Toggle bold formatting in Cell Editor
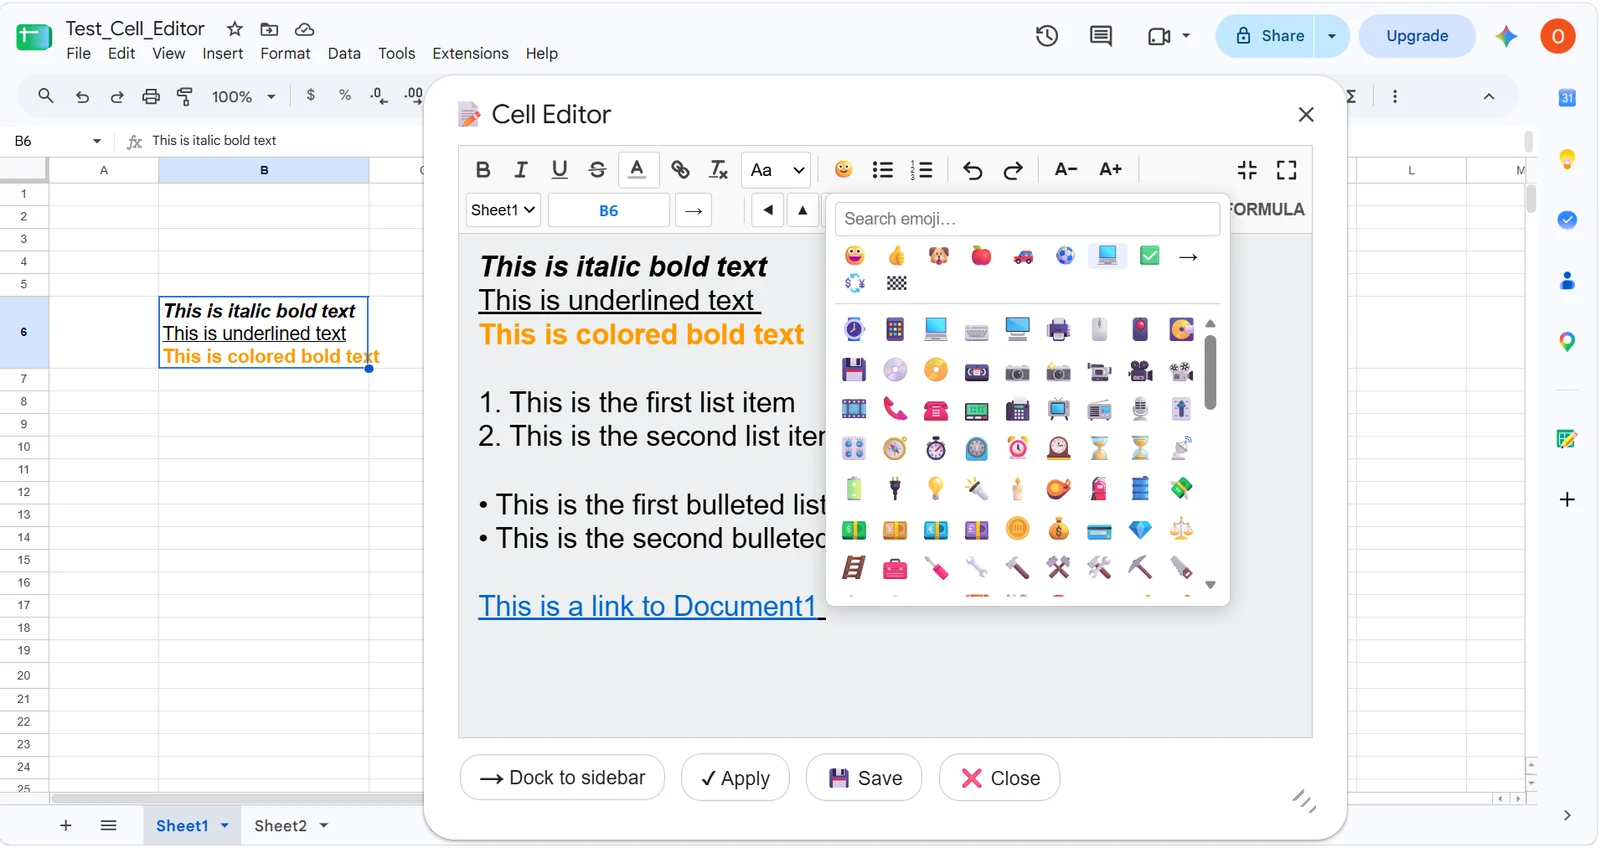This screenshot has height=848, width=1600. (483, 170)
